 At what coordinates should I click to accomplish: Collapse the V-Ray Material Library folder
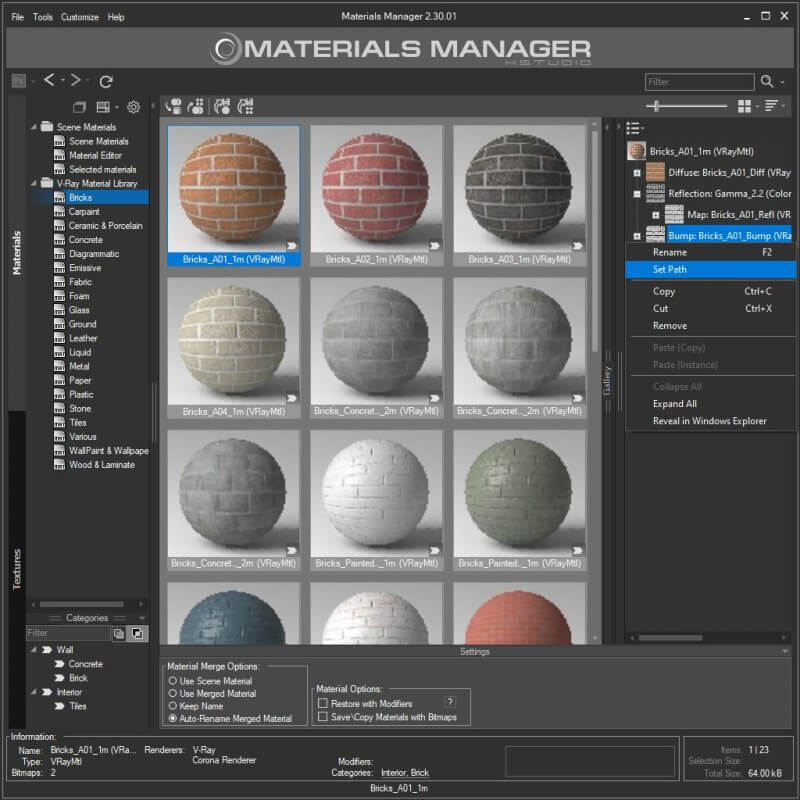click(x=35, y=183)
